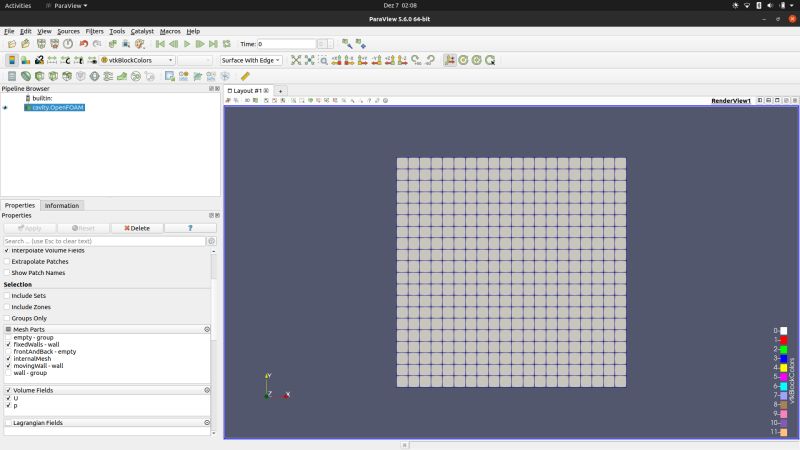Screen dimensions: 800x450
Task: Enable Groups Only checkbox
Action: point(7,318)
